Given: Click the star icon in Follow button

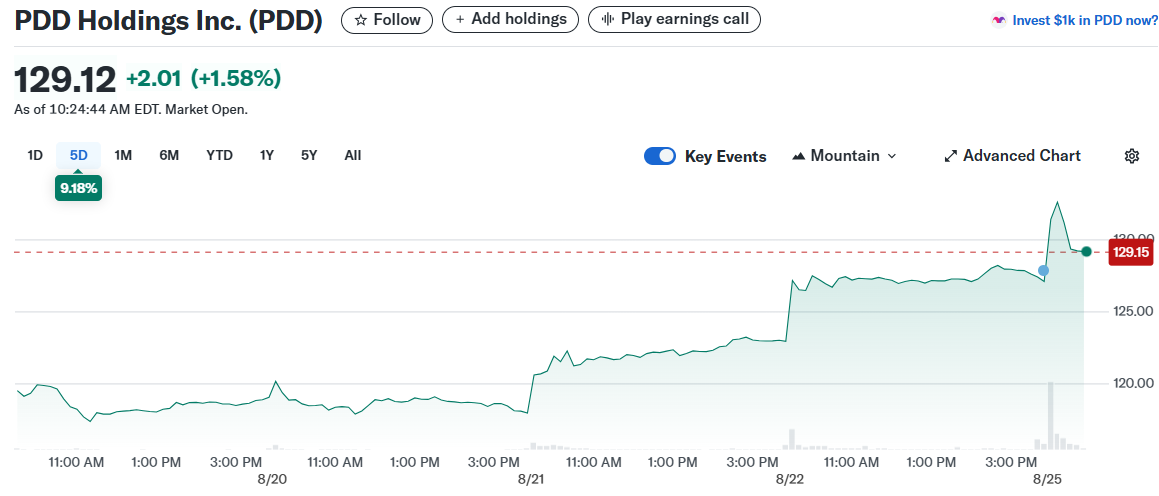Looking at the screenshot, I should [361, 20].
